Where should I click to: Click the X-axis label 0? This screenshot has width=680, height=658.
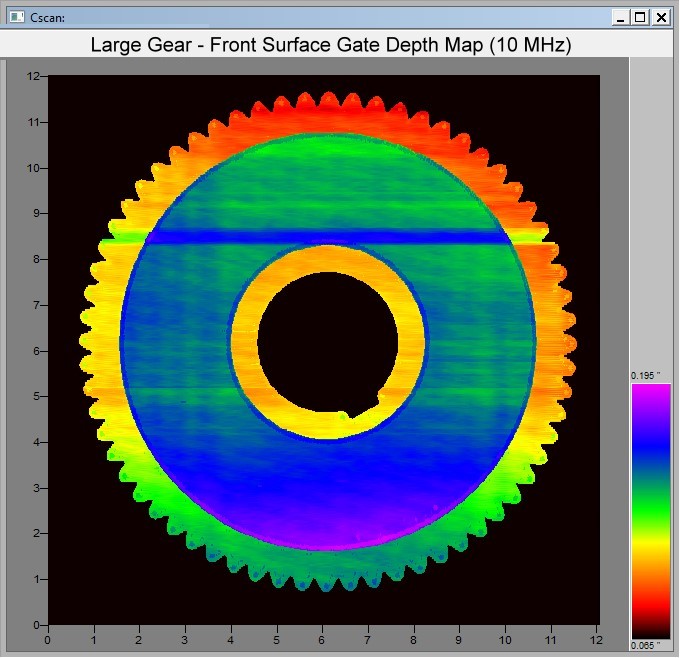(x=47, y=640)
